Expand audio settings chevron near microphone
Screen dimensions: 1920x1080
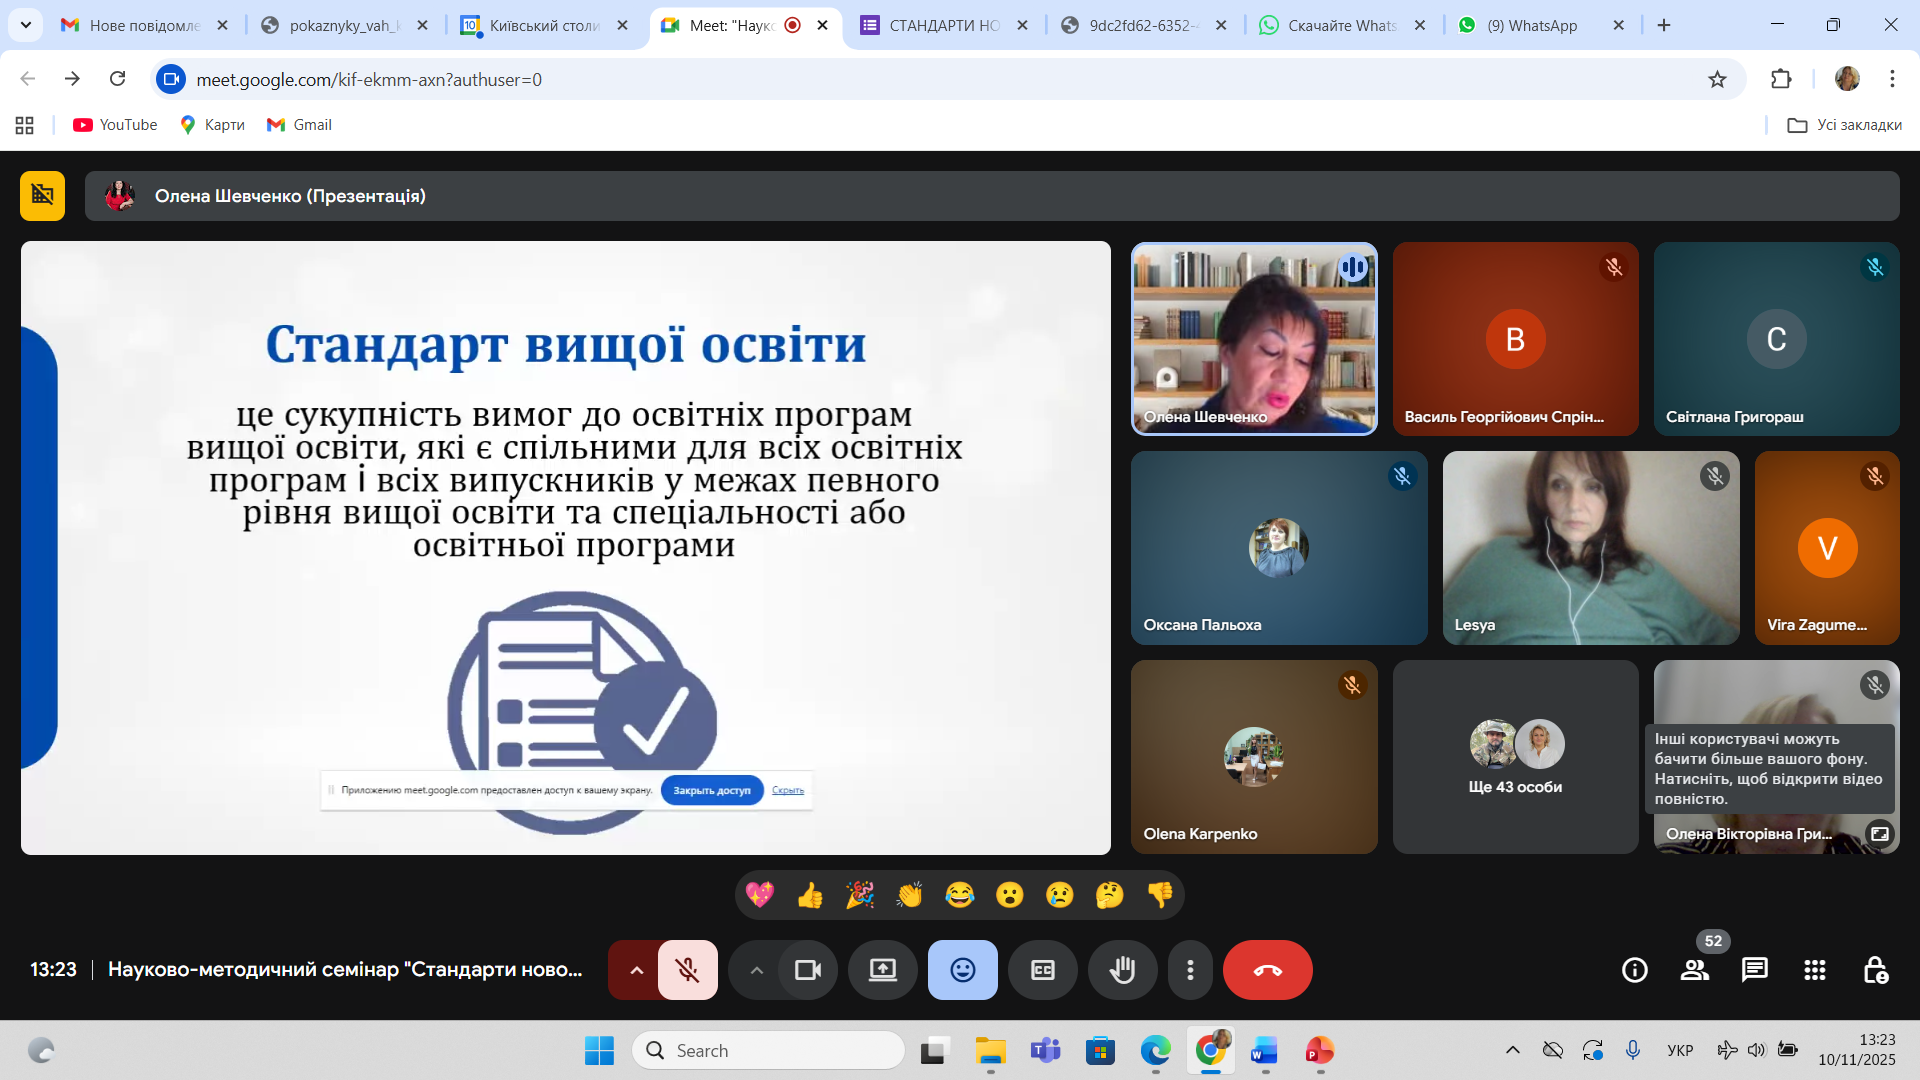(x=636, y=970)
